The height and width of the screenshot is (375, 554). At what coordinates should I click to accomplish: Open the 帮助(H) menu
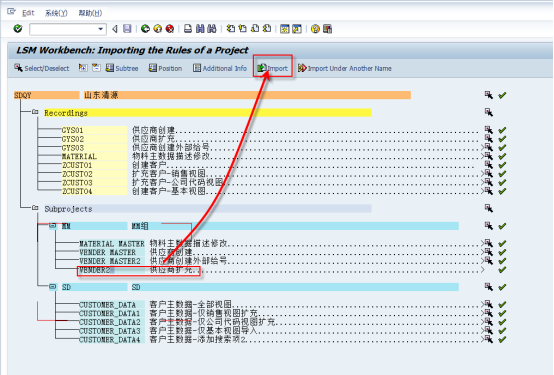point(90,13)
